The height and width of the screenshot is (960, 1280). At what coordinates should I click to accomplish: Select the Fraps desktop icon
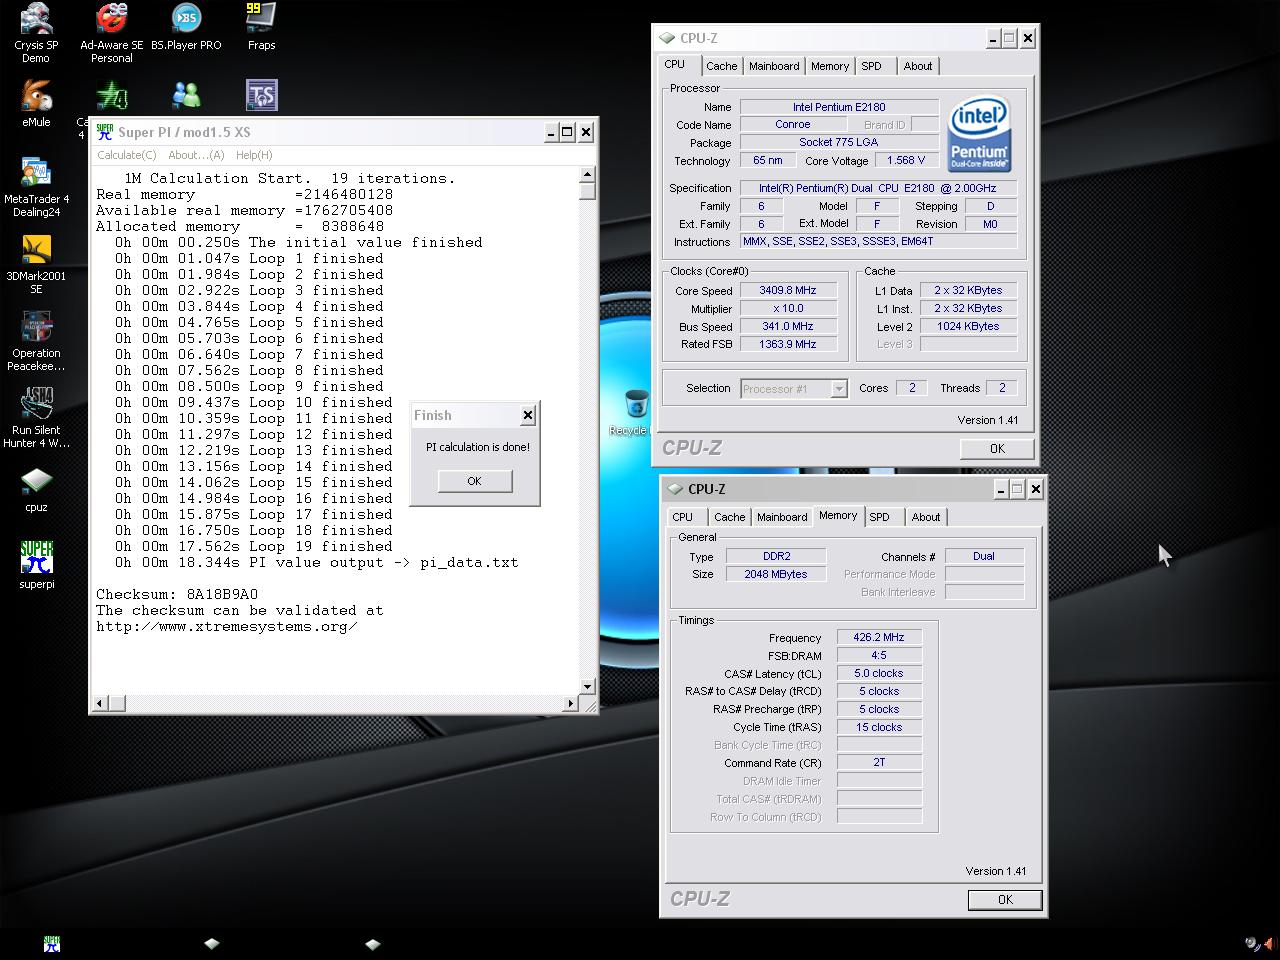click(261, 28)
